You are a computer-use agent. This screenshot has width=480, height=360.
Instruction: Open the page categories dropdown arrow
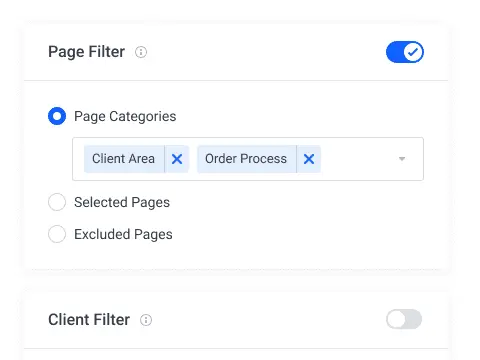click(x=402, y=159)
